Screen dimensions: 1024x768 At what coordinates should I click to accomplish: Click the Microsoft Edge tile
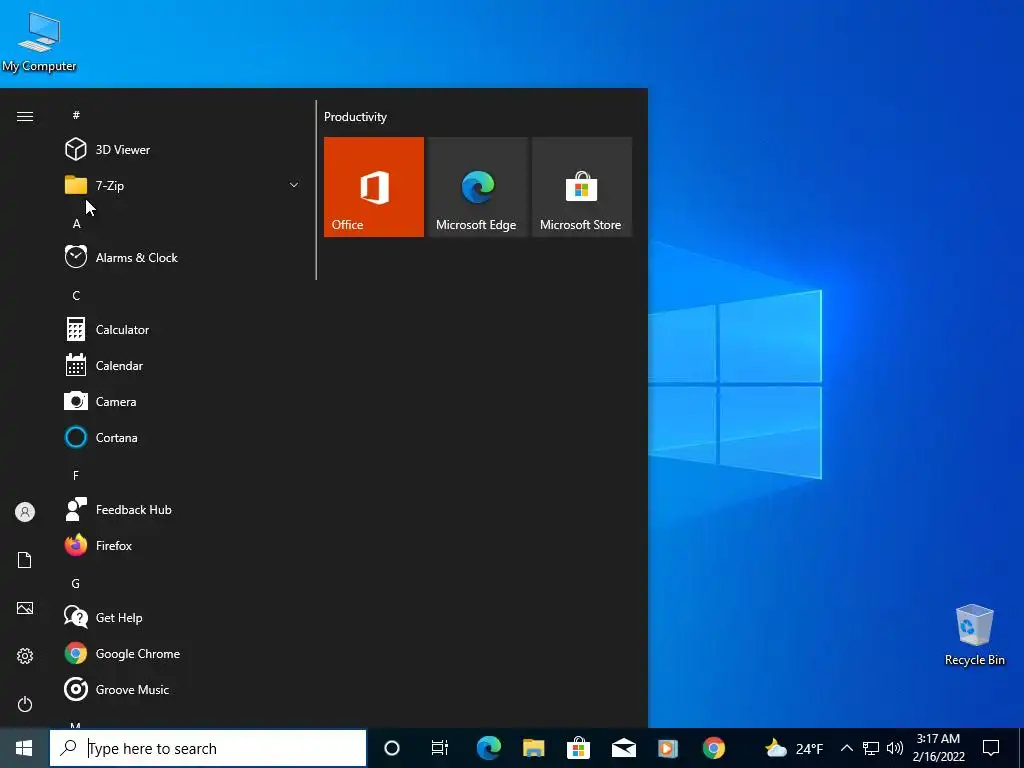[477, 187]
